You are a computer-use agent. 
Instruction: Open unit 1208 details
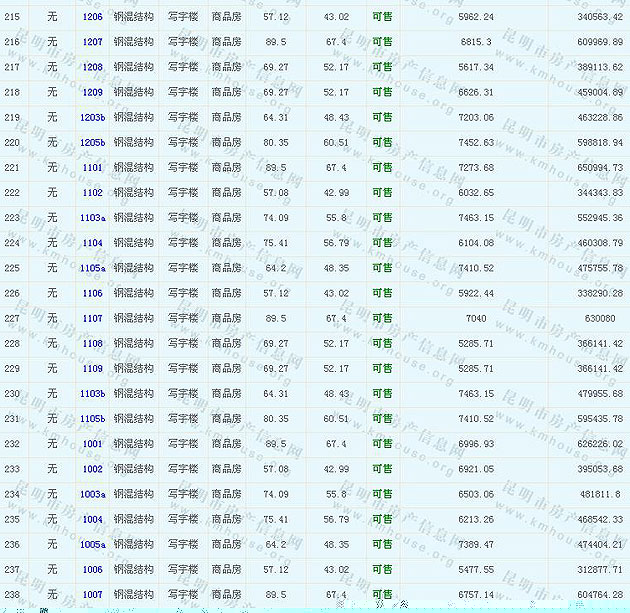92,67
